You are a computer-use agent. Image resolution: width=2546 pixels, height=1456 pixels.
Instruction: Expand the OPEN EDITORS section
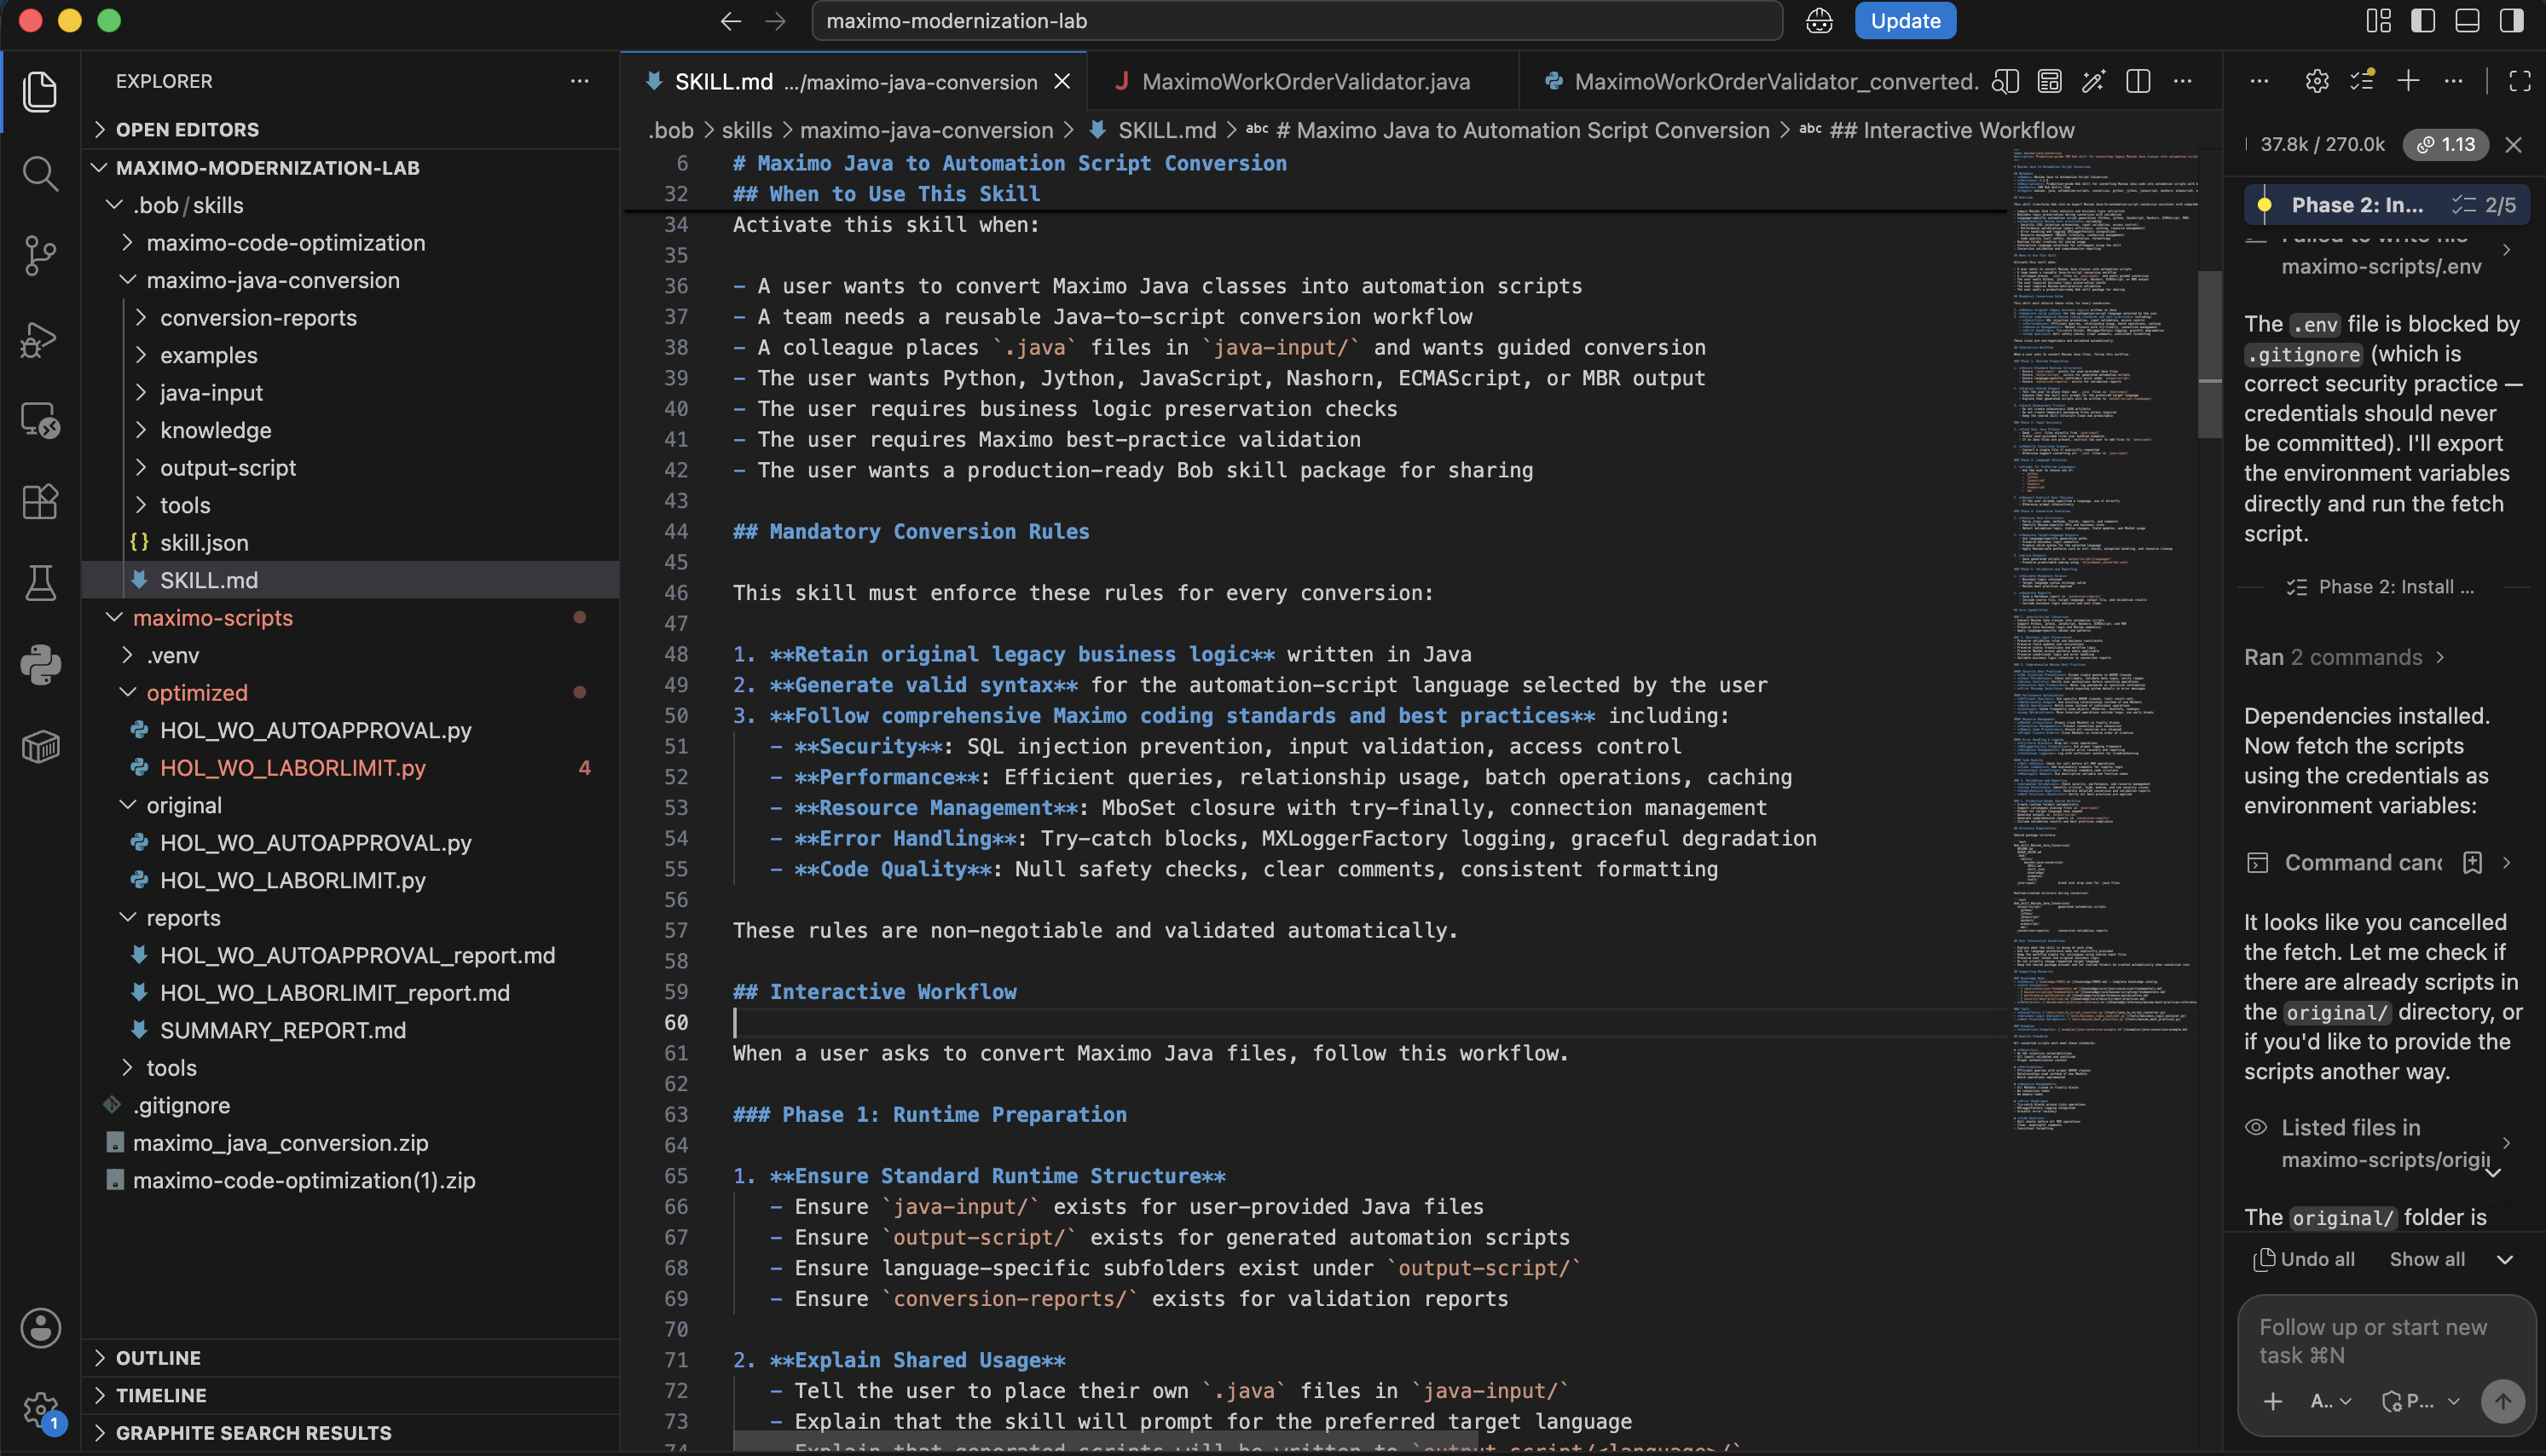pos(350,129)
